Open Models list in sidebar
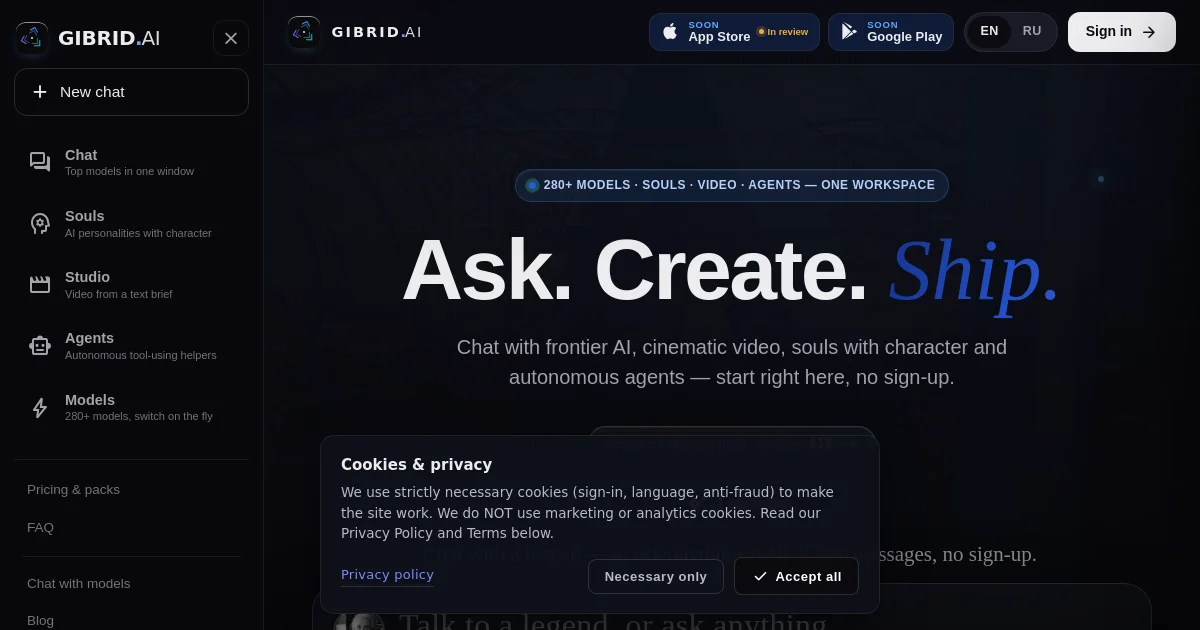 tap(131, 407)
